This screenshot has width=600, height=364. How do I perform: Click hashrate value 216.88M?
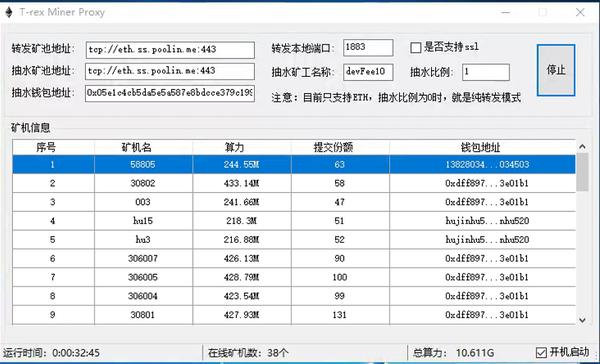[241, 240]
